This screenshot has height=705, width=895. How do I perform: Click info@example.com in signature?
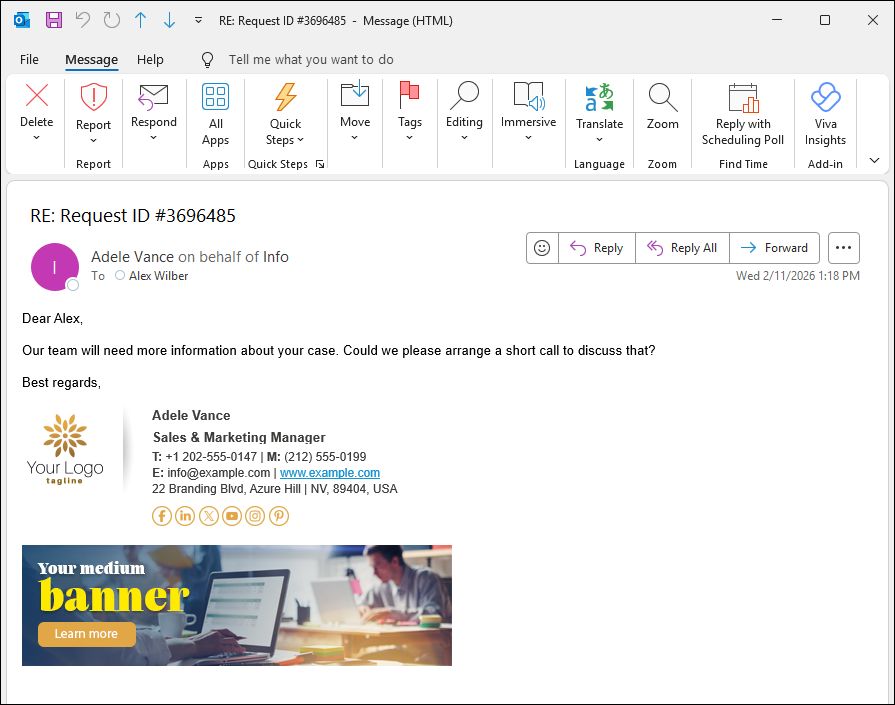click(x=219, y=473)
